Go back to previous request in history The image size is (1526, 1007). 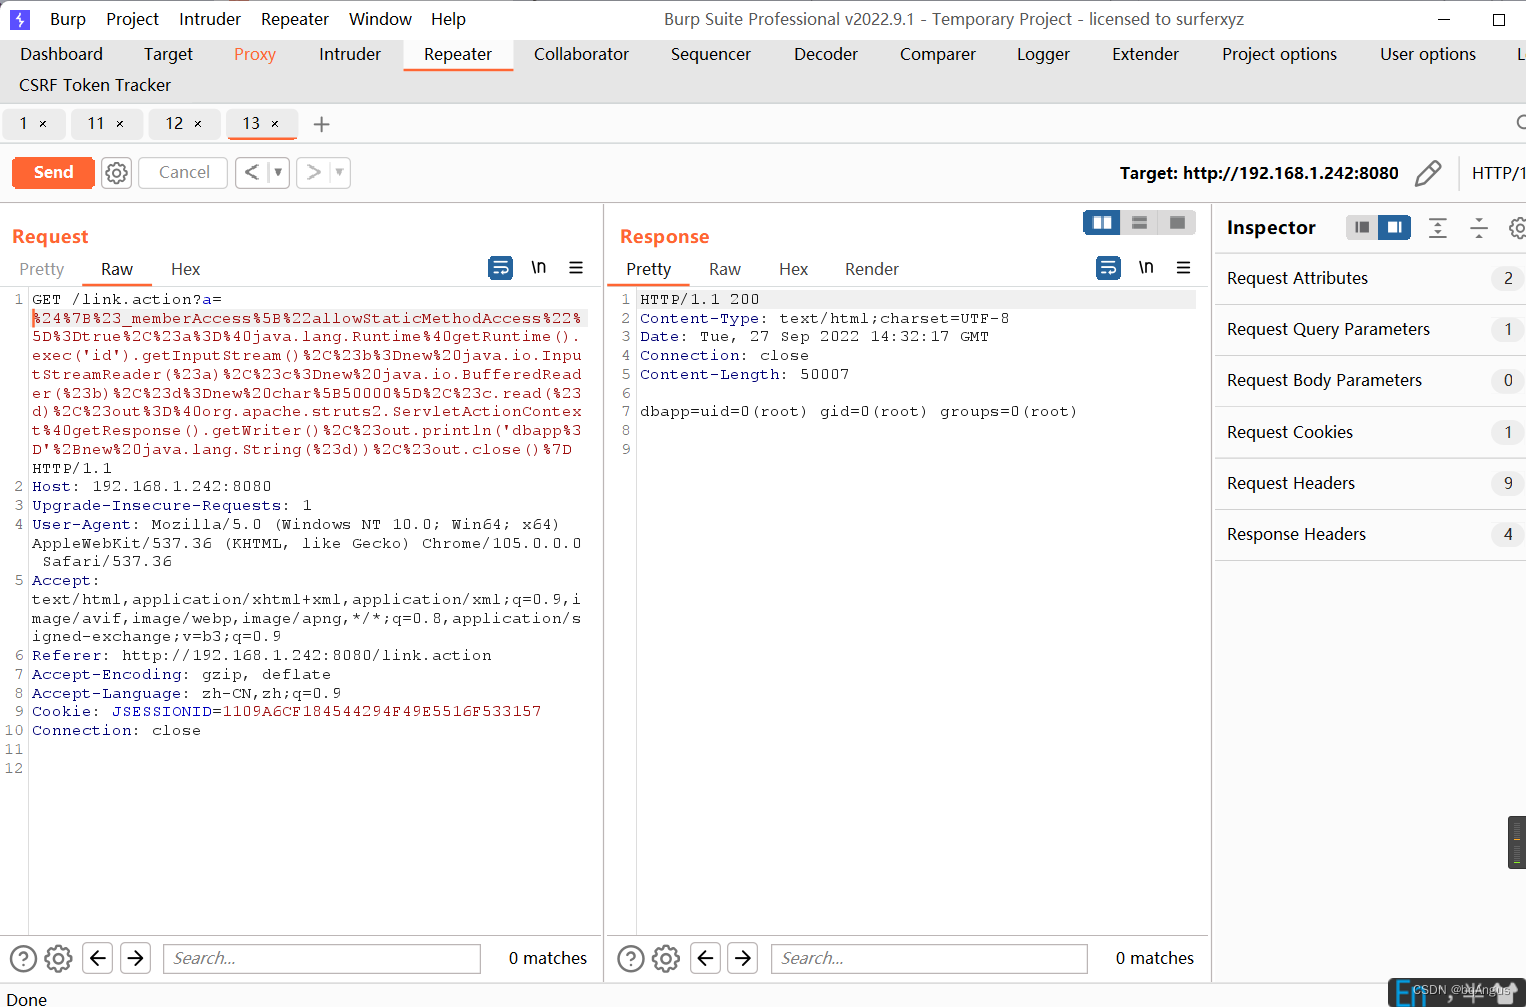[252, 173]
